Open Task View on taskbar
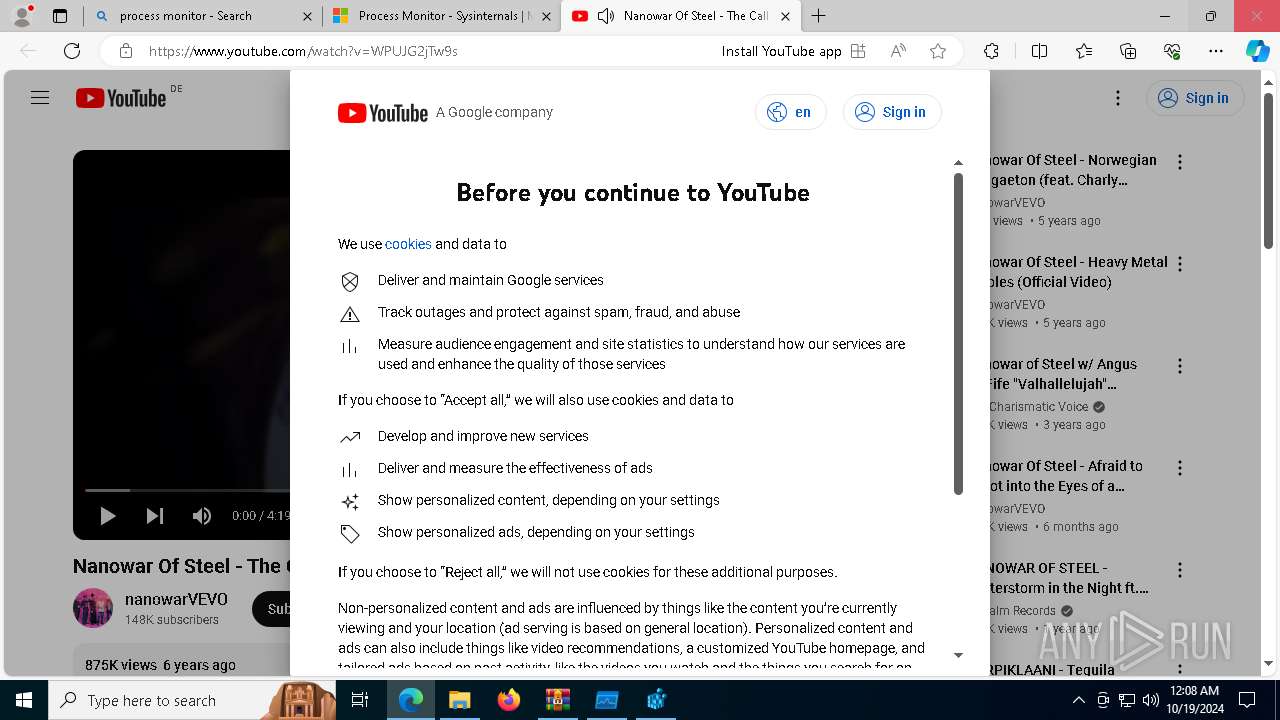Viewport: 1280px width, 720px height. (x=360, y=700)
